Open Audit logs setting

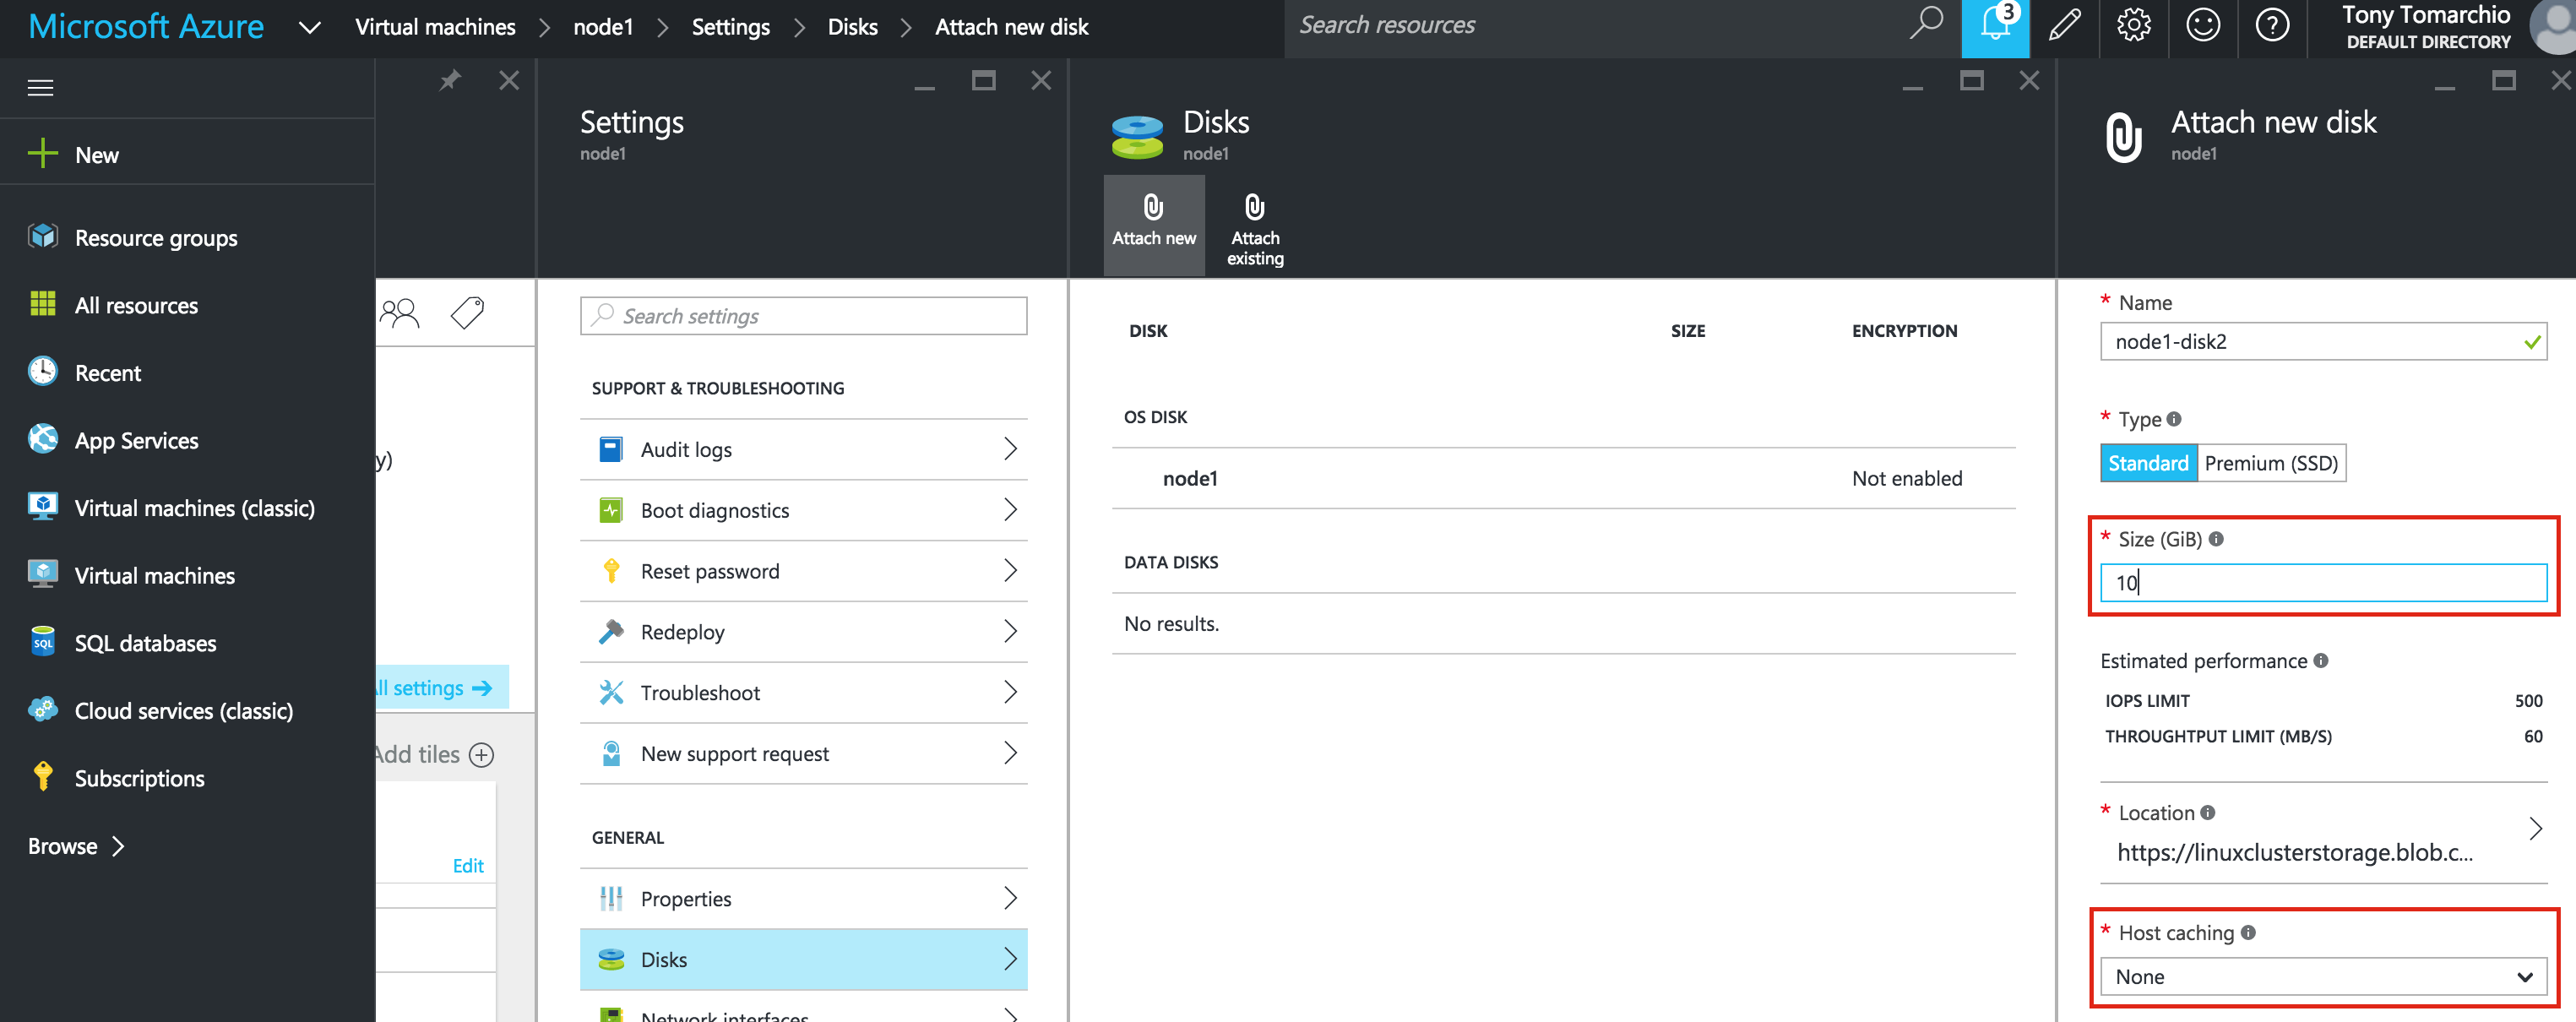(x=803, y=450)
